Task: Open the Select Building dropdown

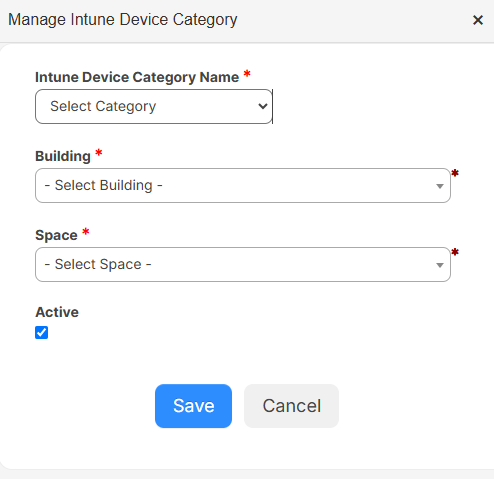Action: [x=243, y=185]
